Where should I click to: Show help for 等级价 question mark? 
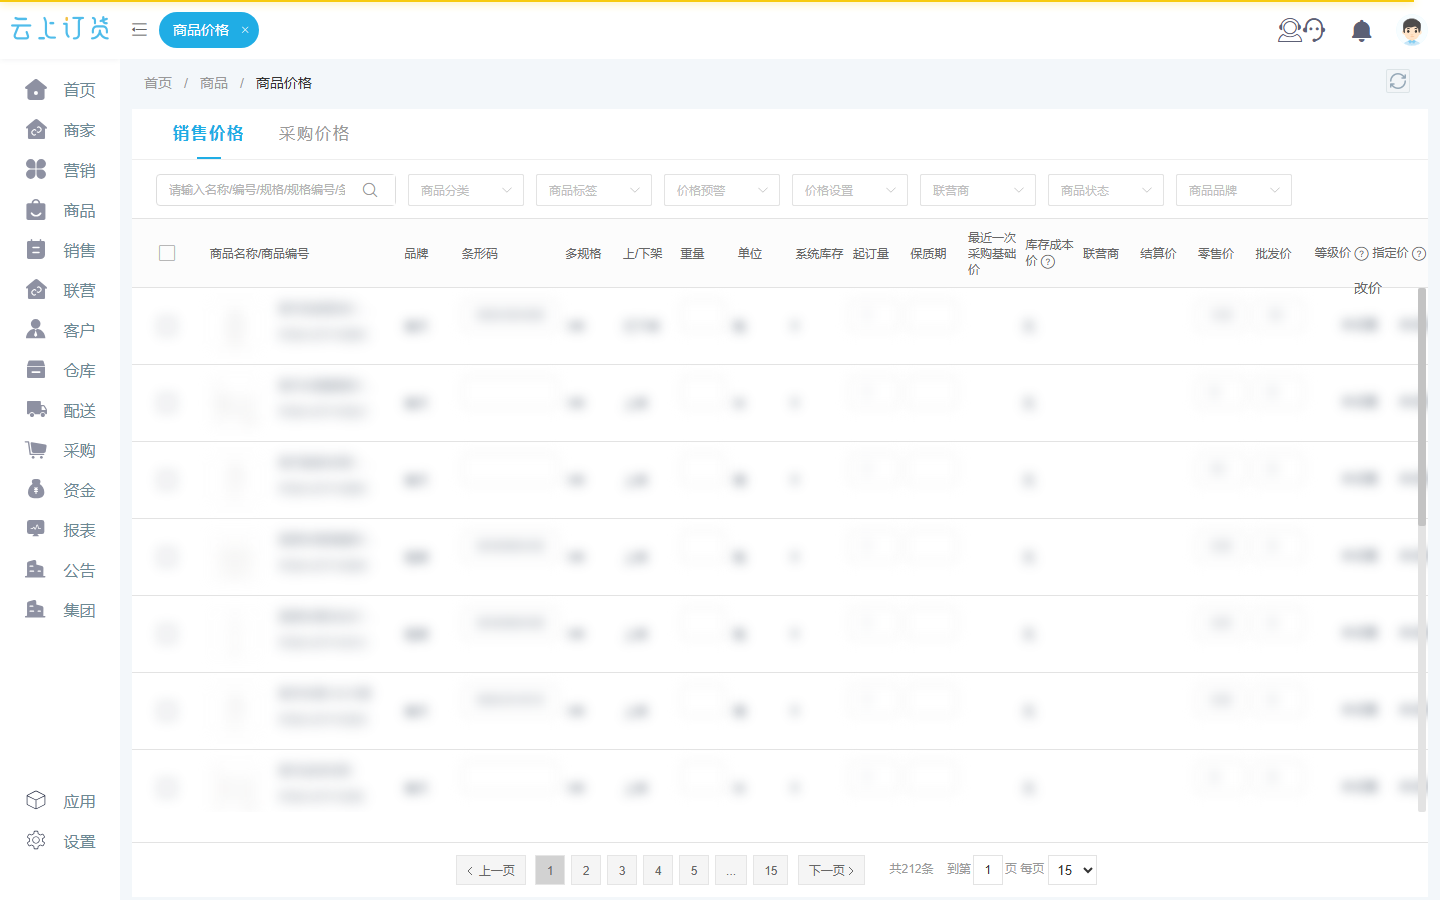(x=1361, y=254)
